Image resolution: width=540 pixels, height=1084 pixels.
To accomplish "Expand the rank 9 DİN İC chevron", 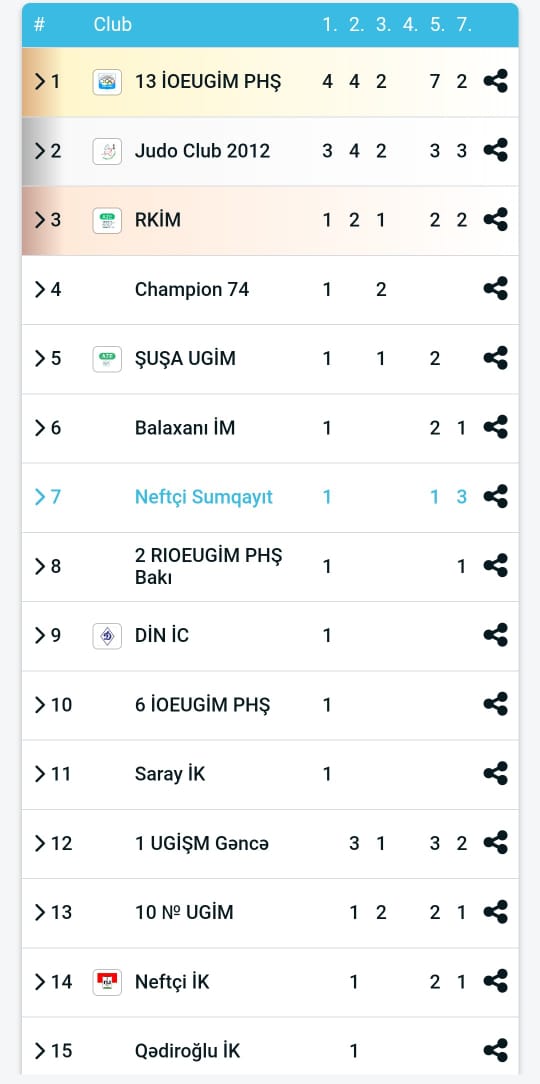I will pos(40,635).
